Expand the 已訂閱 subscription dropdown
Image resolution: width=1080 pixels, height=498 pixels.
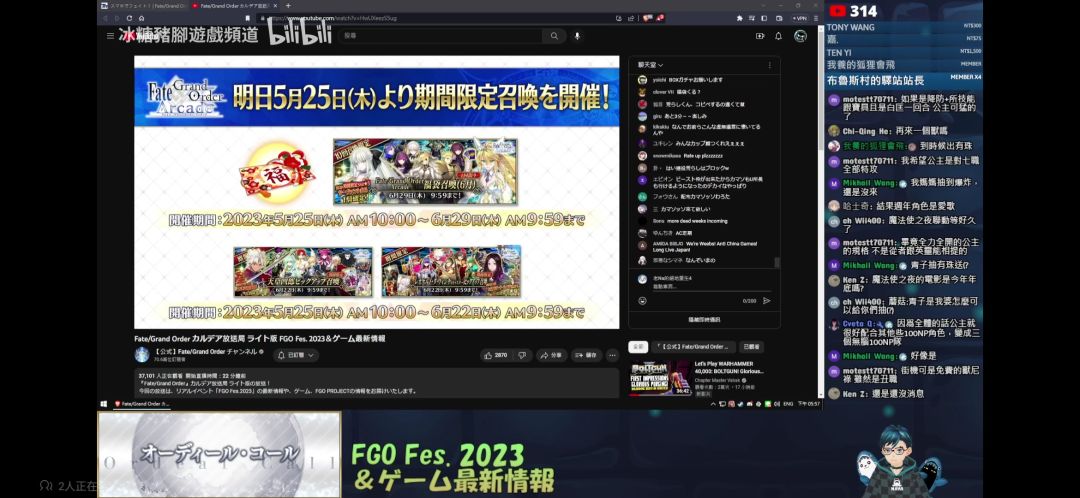coord(296,355)
